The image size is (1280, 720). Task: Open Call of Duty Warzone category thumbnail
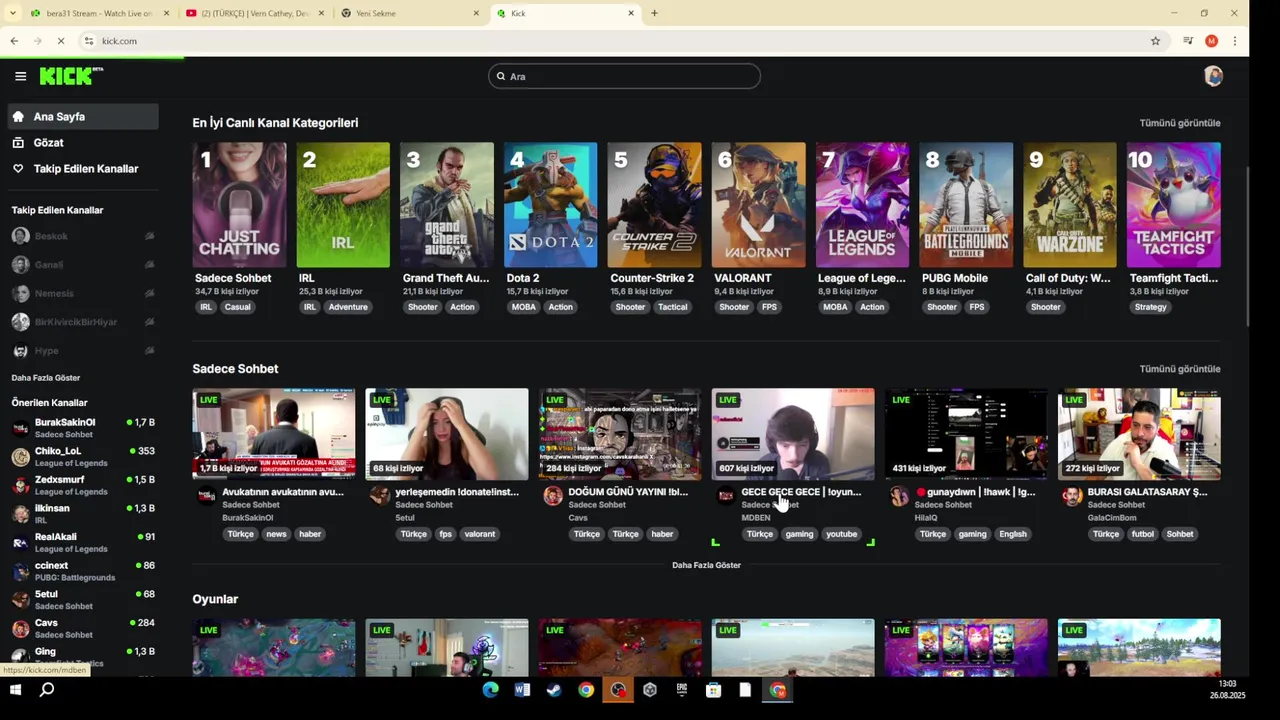[x=1070, y=205]
